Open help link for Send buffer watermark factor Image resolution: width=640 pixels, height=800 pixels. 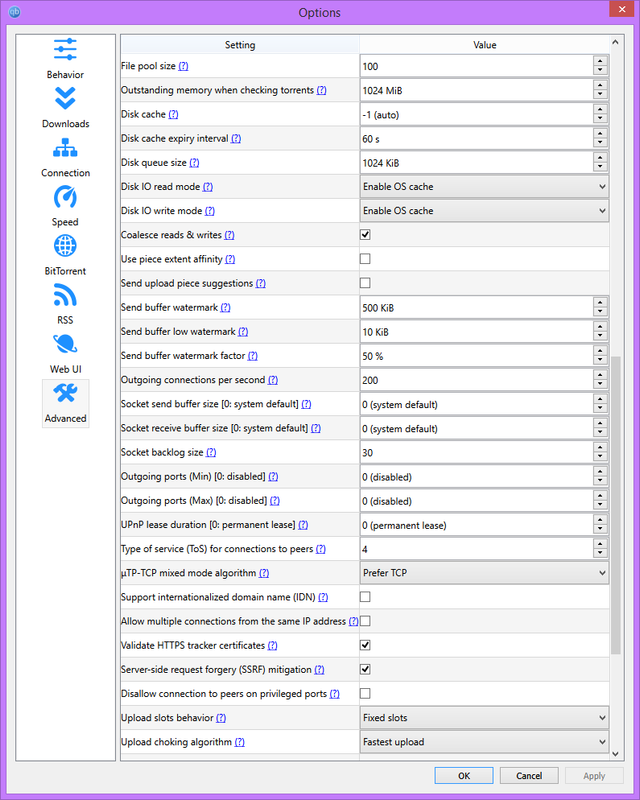pos(252,356)
